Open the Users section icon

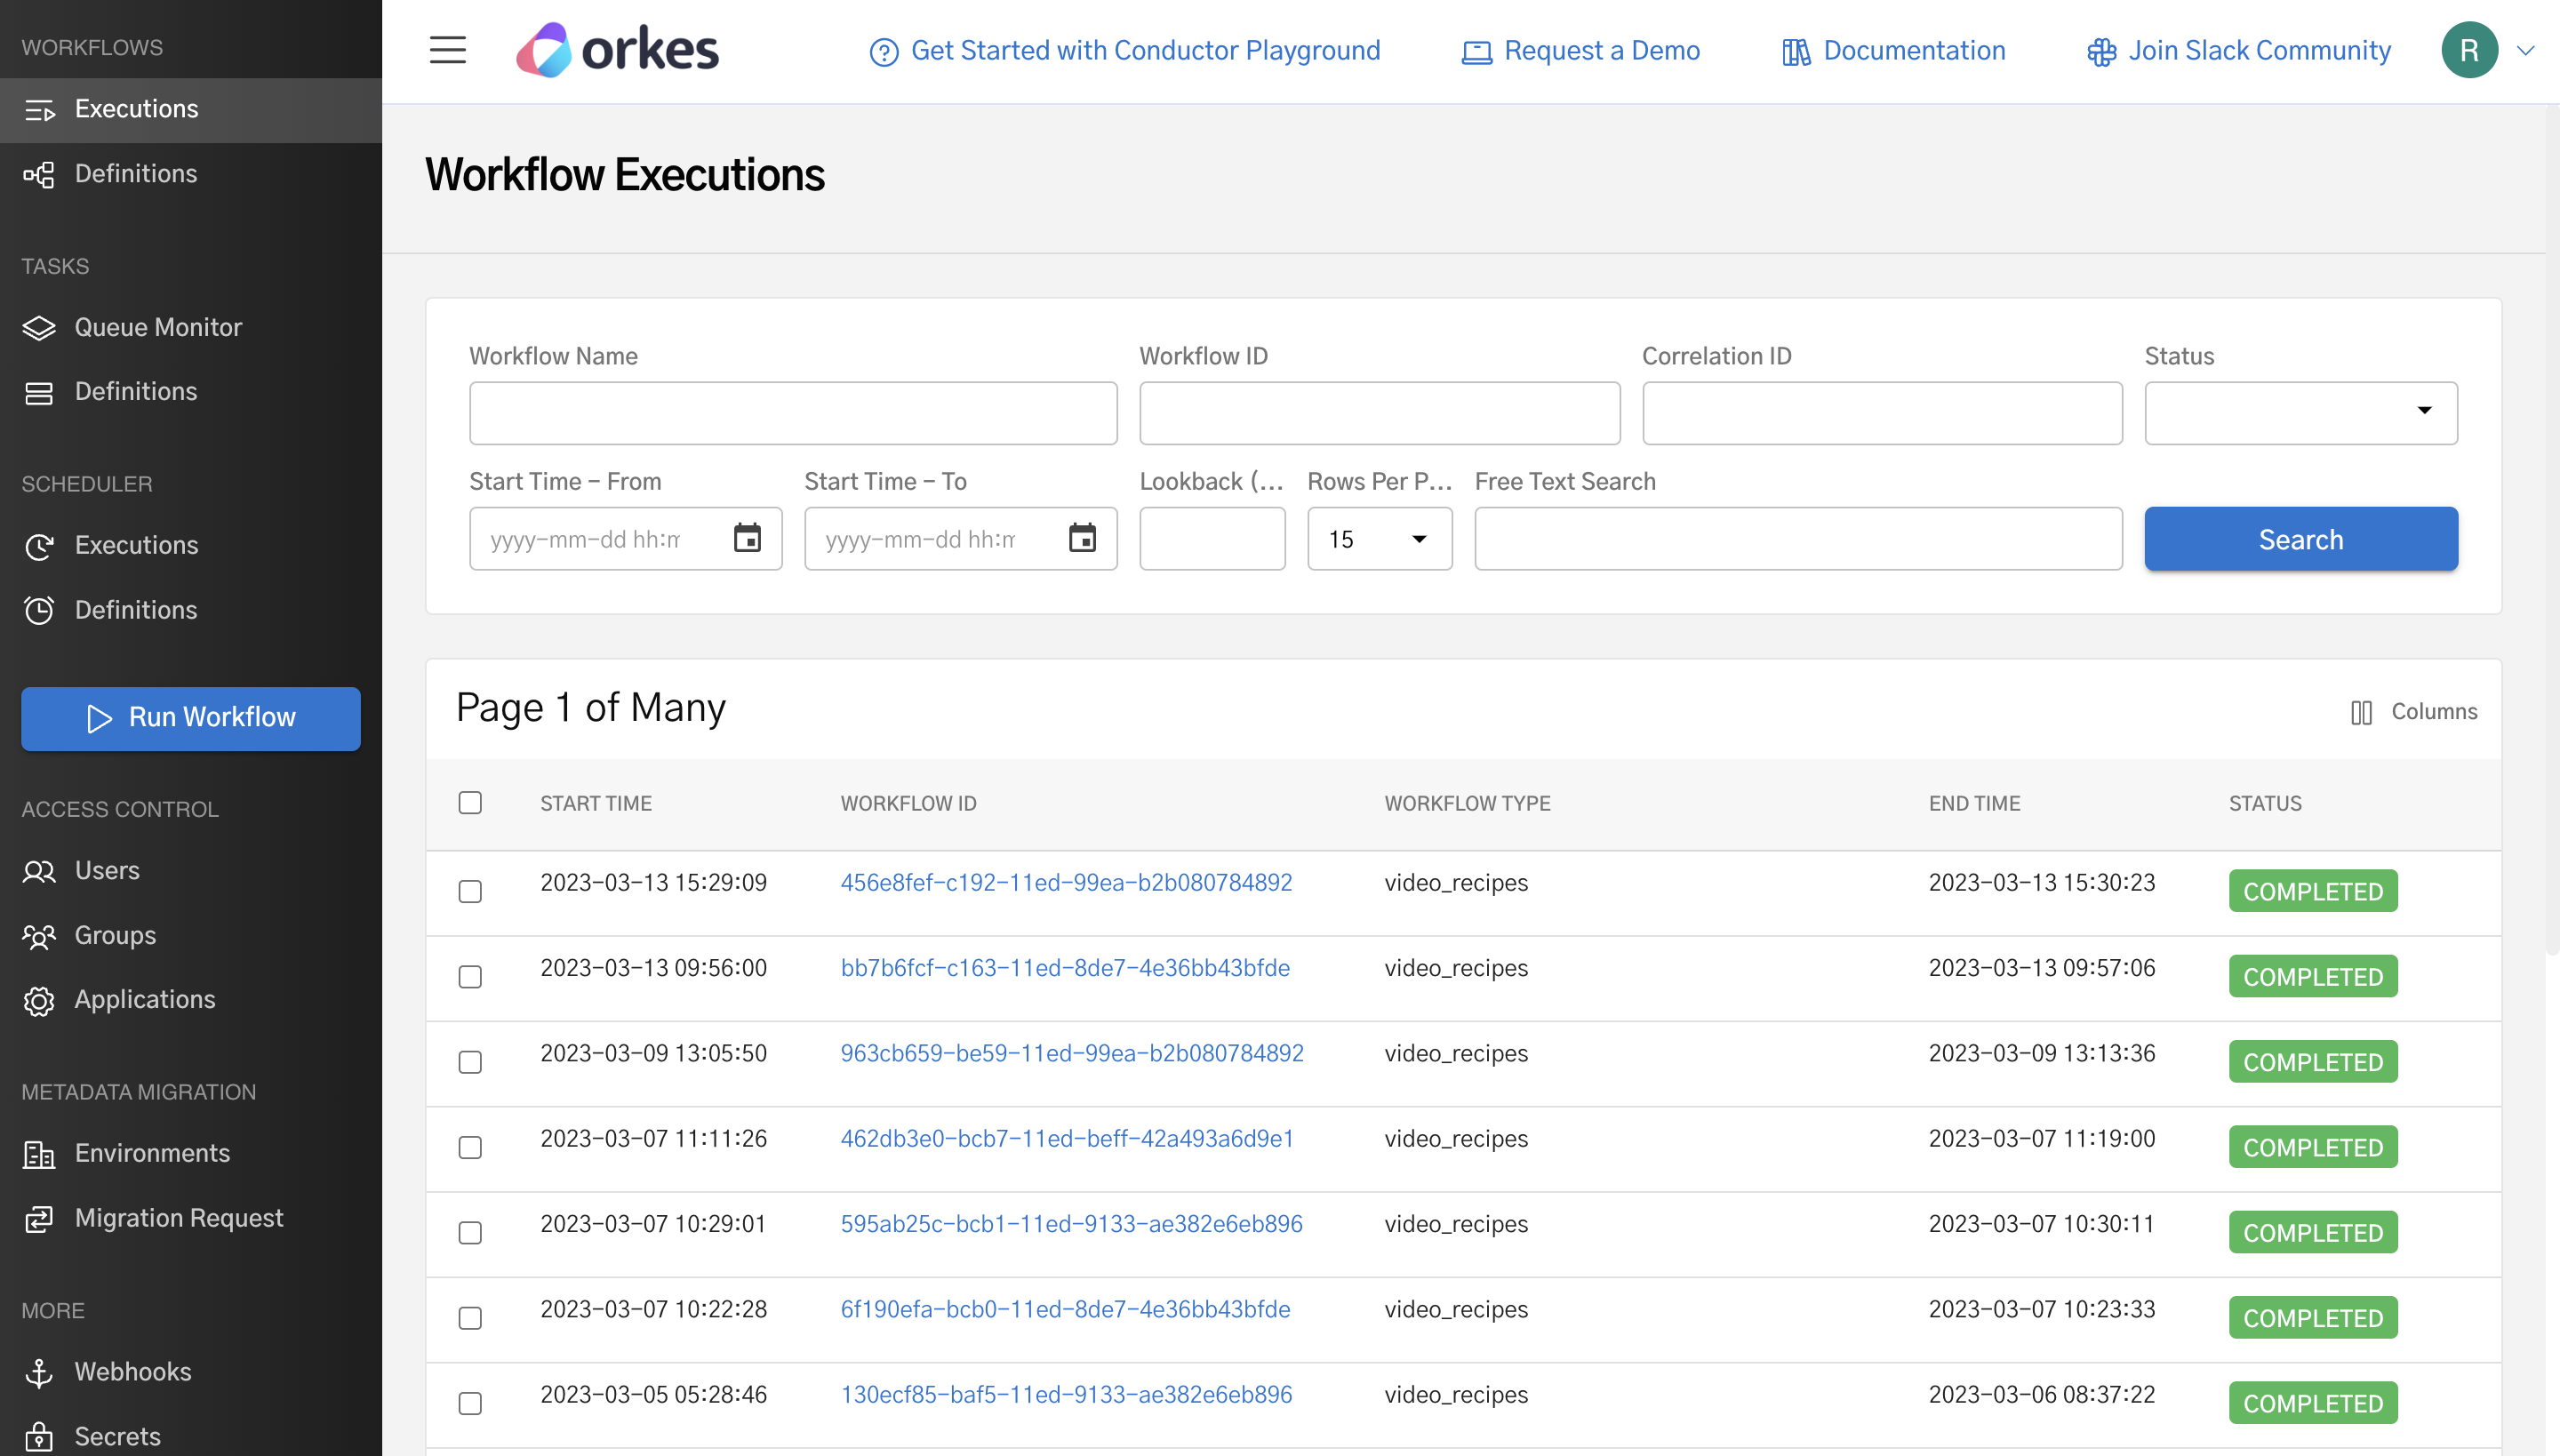(x=39, y=871)
